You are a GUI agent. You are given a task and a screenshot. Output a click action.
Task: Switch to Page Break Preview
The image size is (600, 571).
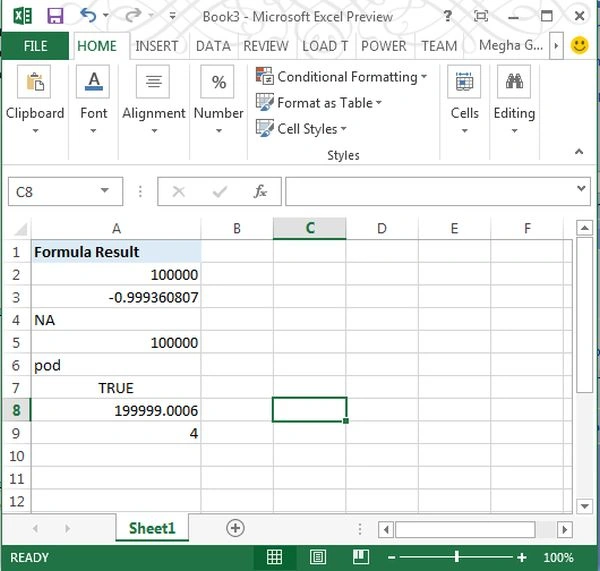coord(360,557)
